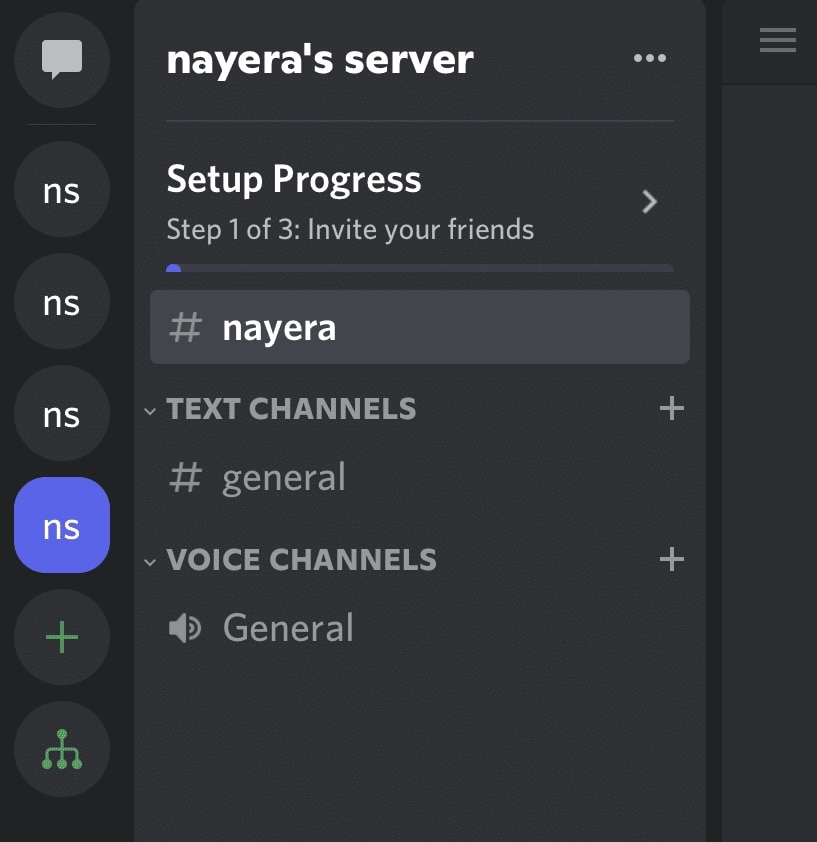Select the highlighted blue ns server icon
Image resolution: width=817 pixels, height=842 pixels.
pos(62,525)
